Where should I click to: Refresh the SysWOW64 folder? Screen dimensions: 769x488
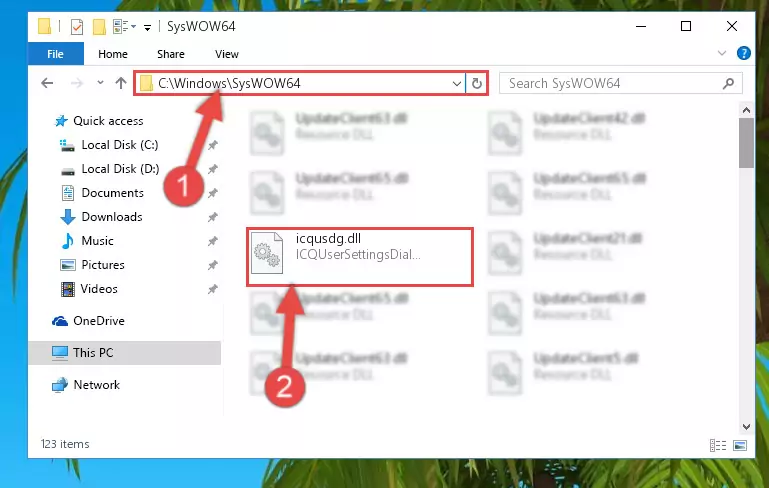(x=477, y=83)
